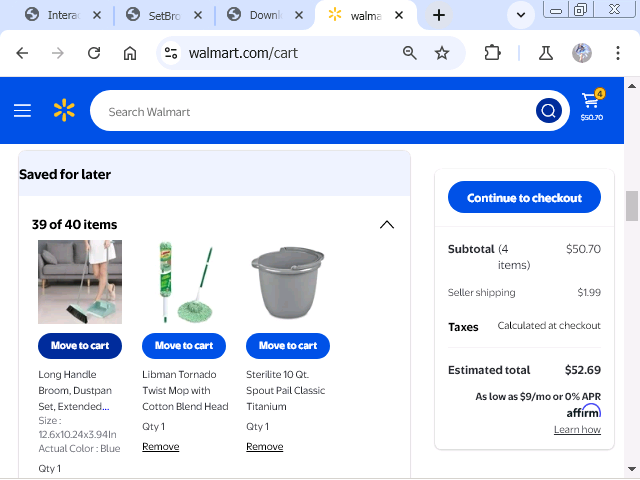The height and width of the screenshot is (480, 640).
Task: Click the Estimated total $52.69 amount
Action: click(x=583, y=370)
